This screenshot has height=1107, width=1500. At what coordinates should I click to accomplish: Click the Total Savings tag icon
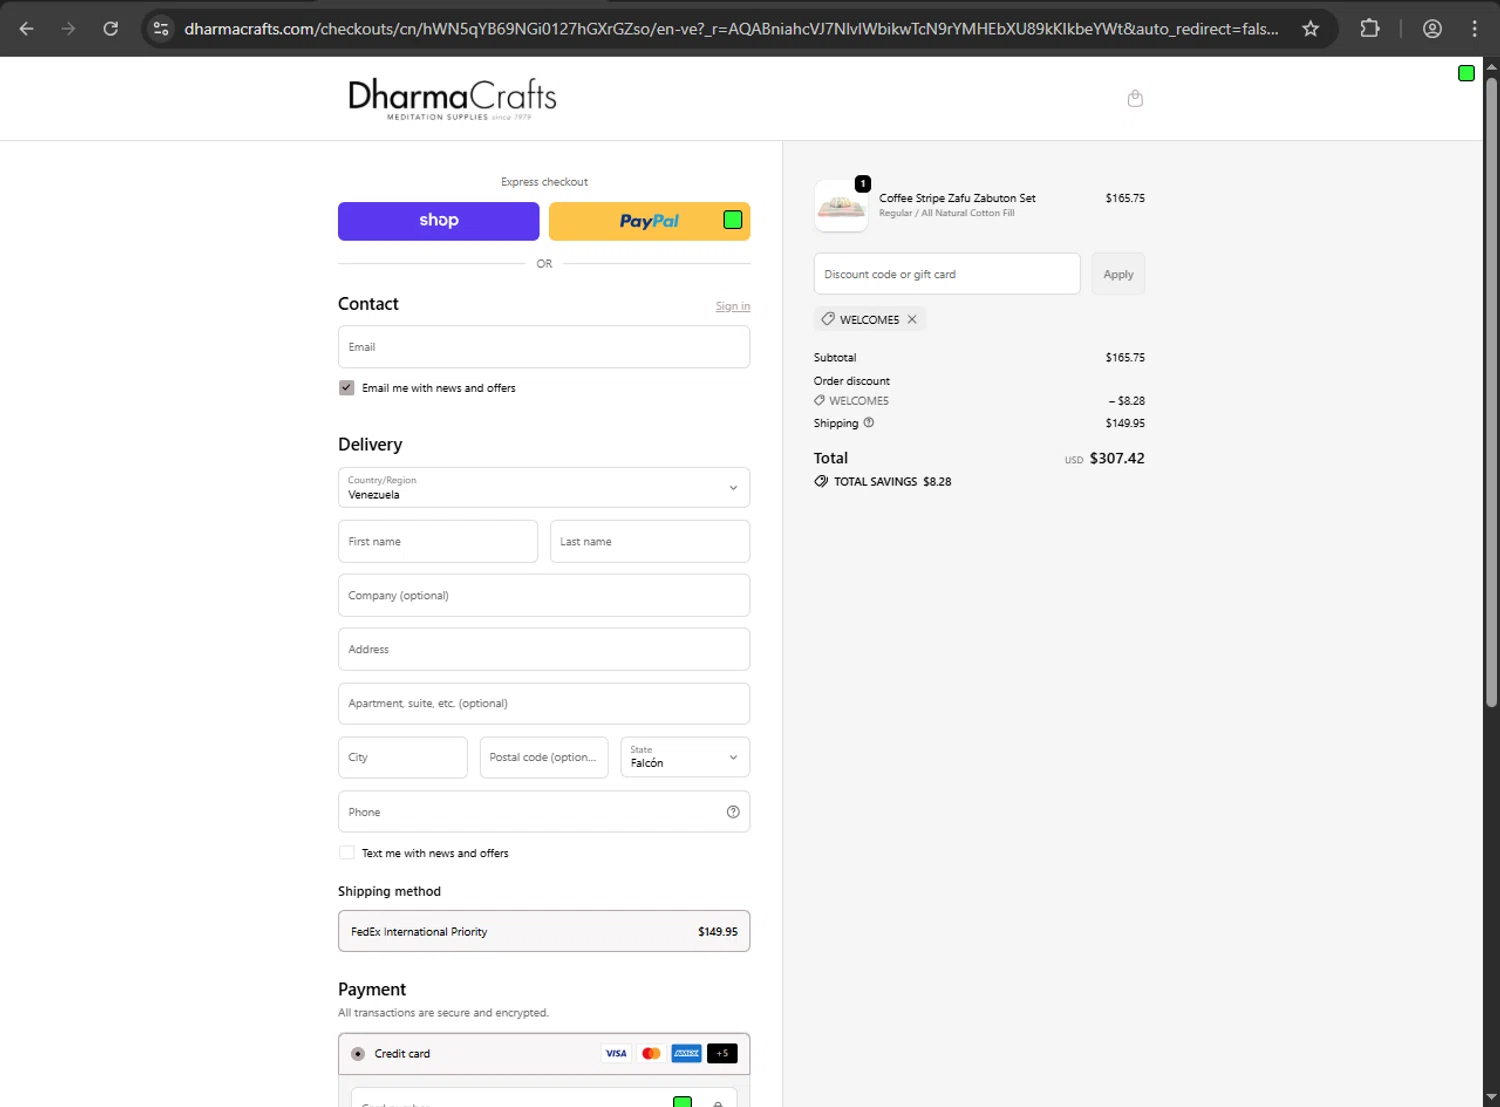click(x=821, y=482)
